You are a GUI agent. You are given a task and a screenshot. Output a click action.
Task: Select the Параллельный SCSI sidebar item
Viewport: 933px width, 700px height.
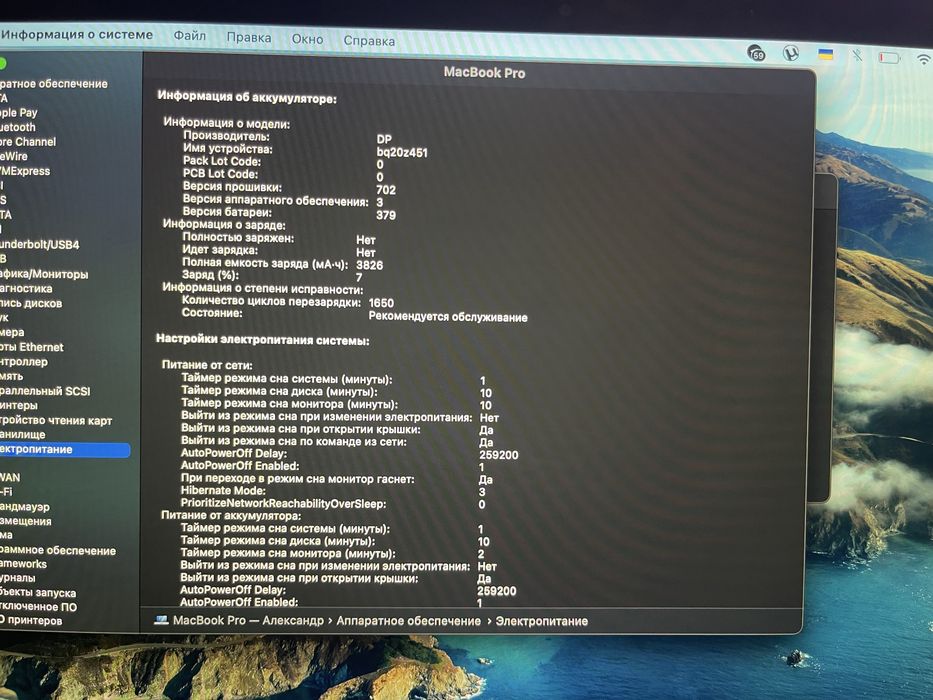click(45, 391)
